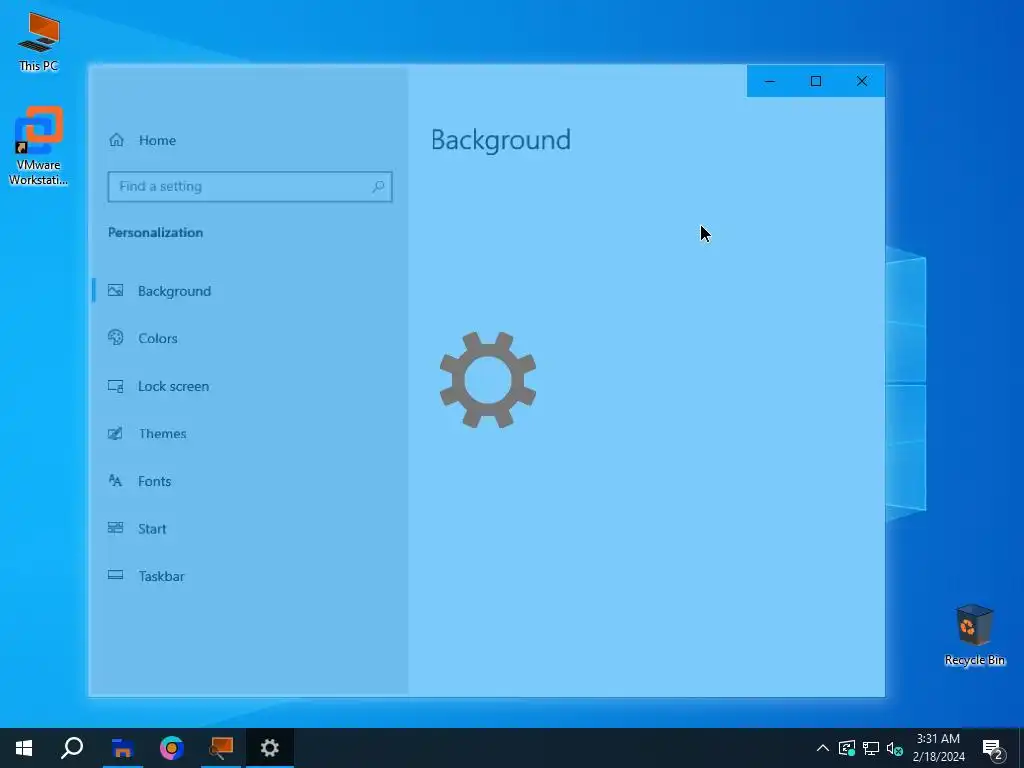
Task: Select the VMware Workstation desktop shortcut
Action: click(39, 146)
